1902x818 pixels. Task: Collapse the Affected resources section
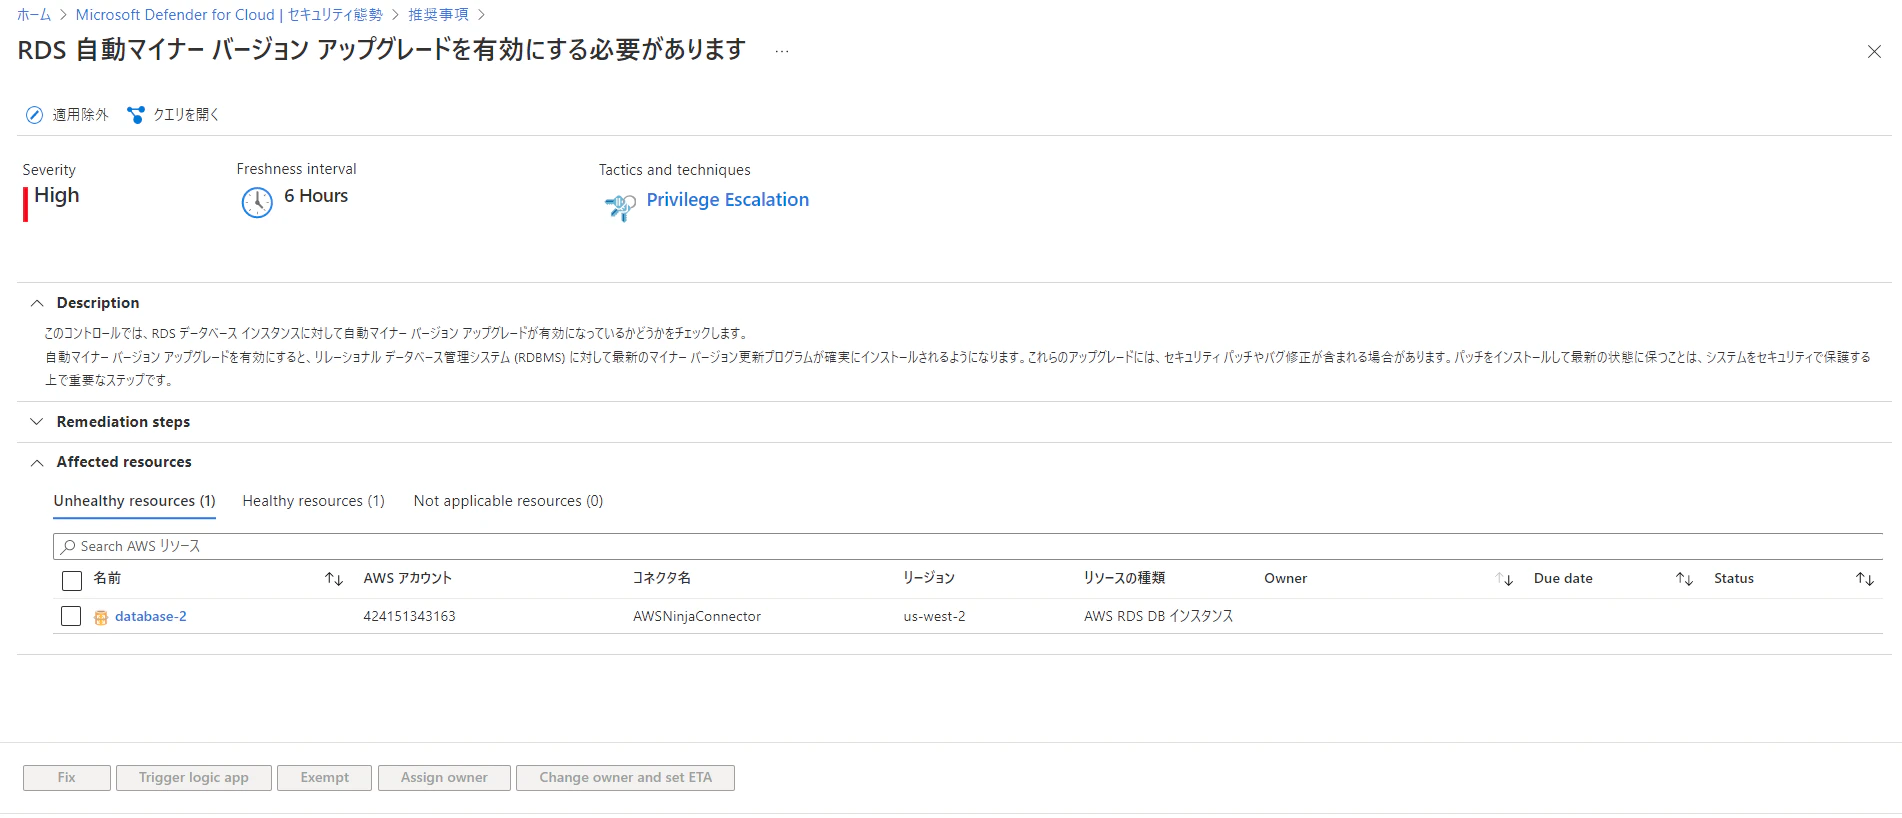click(37, 462)
